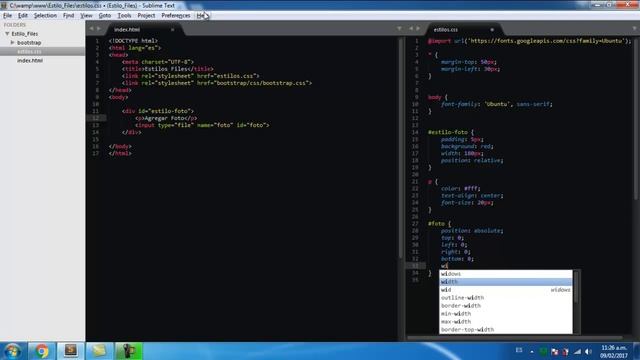This screenshot has width=640, height=360.
Task: Click the '@import url' line in estilos.css
Action: [529, 41]
